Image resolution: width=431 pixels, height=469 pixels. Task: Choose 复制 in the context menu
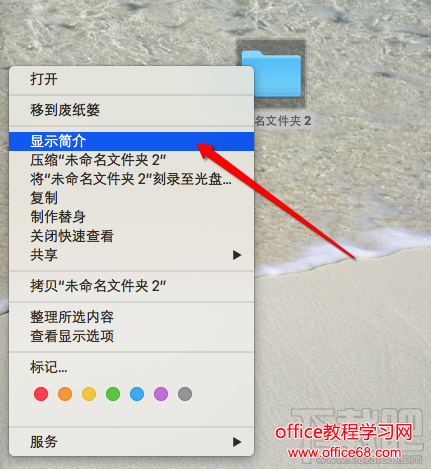pyautogui.click(x=131, y=198)
